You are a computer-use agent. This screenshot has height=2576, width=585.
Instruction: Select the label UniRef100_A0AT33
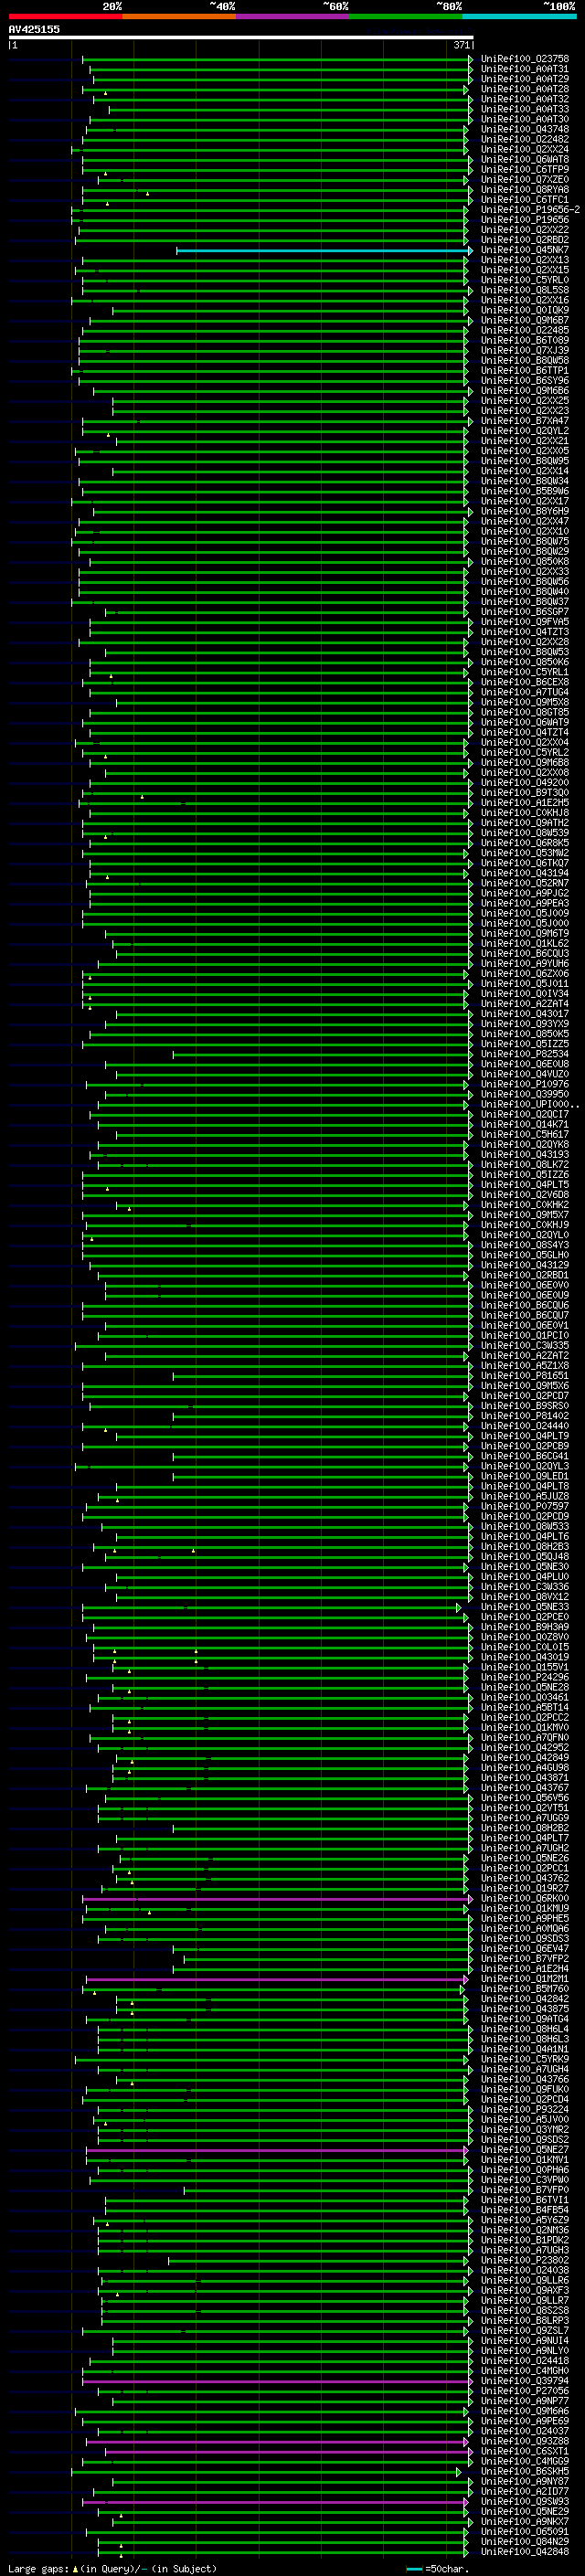point(525,109)
